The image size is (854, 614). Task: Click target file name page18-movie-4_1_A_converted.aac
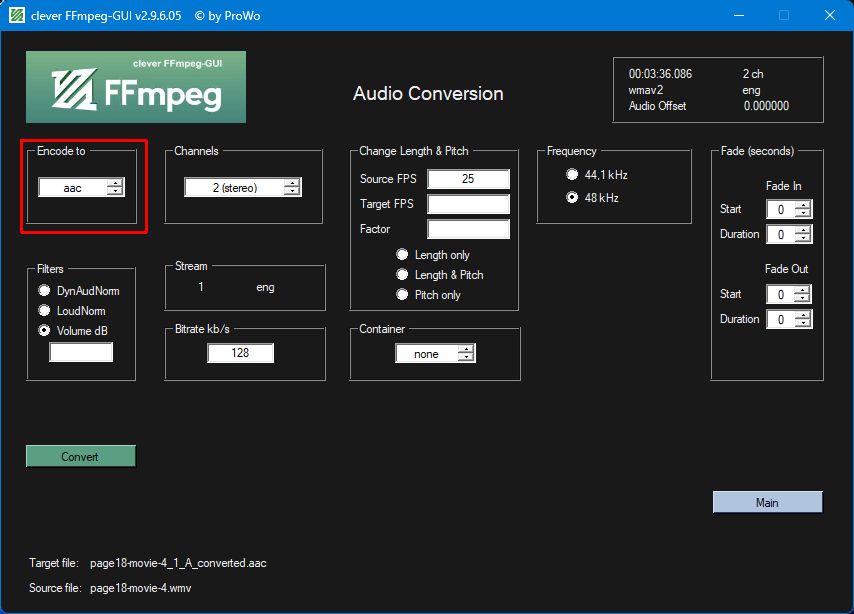(x=178, y=563)
